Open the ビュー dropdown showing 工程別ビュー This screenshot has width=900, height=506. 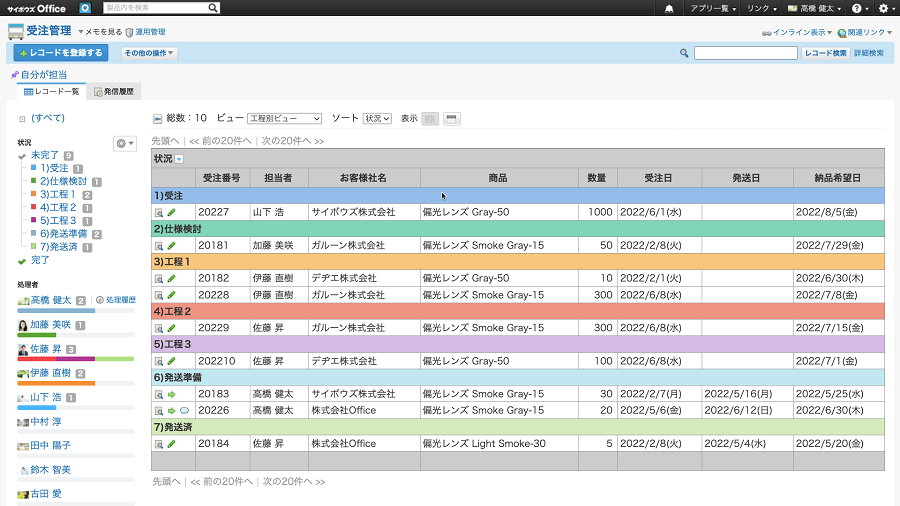tap(284, 118)
